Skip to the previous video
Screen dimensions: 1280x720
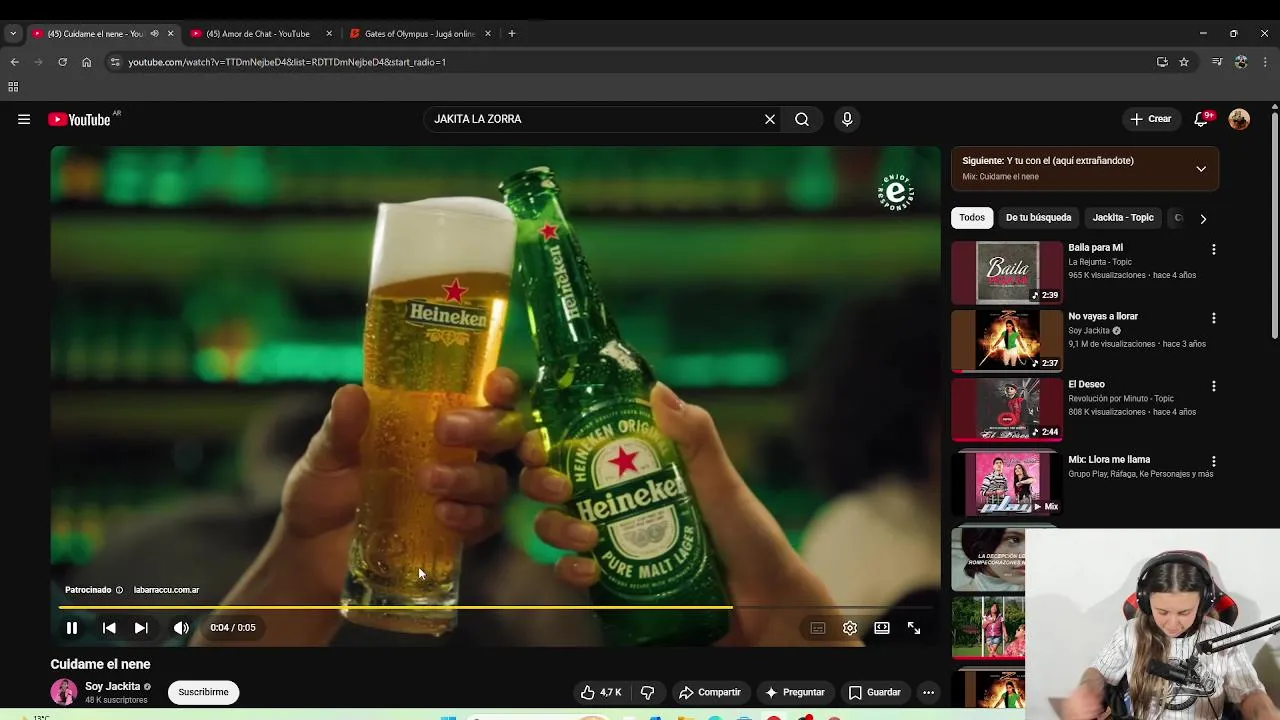pyautogui.click(x=109, y=628)
